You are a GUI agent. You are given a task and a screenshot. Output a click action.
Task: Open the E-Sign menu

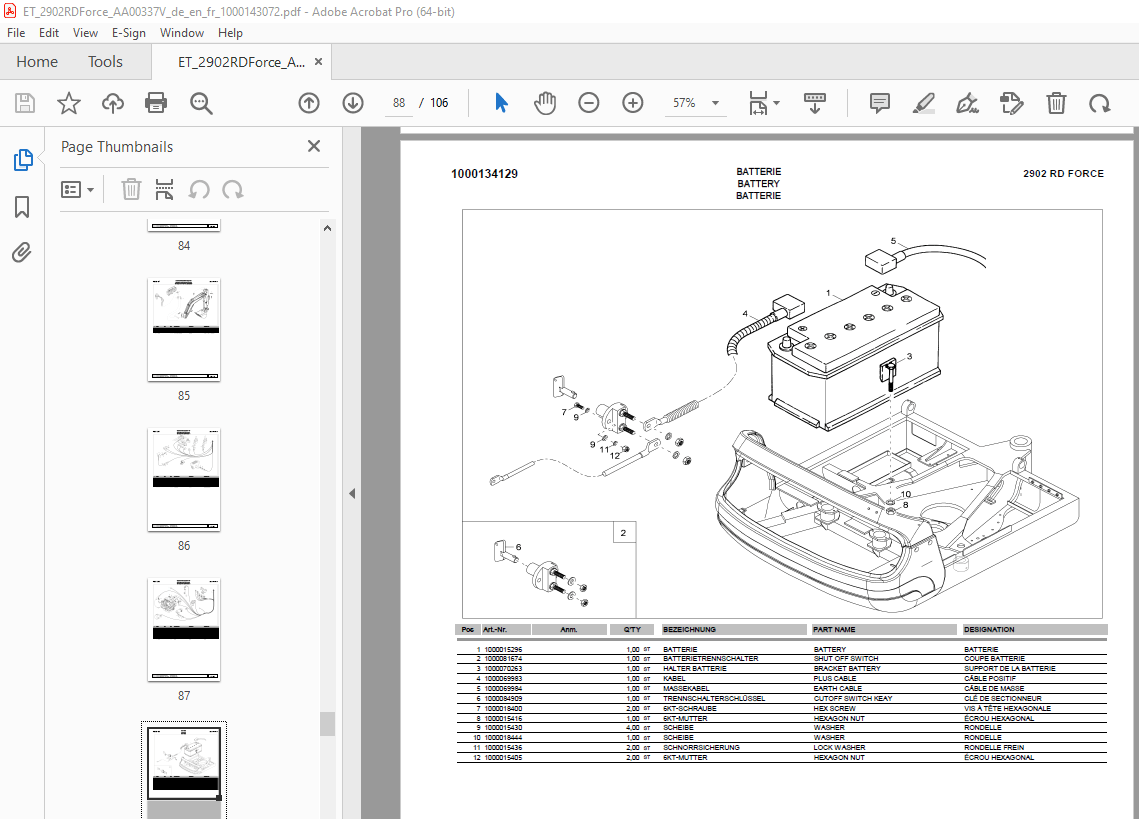coord(129,32)
